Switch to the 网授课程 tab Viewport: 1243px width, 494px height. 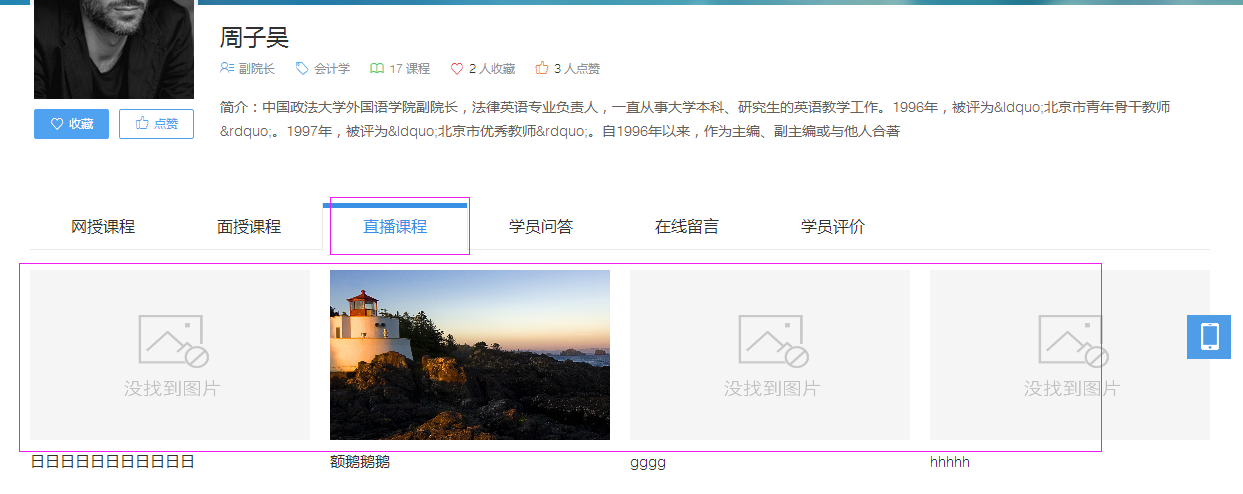103,227
